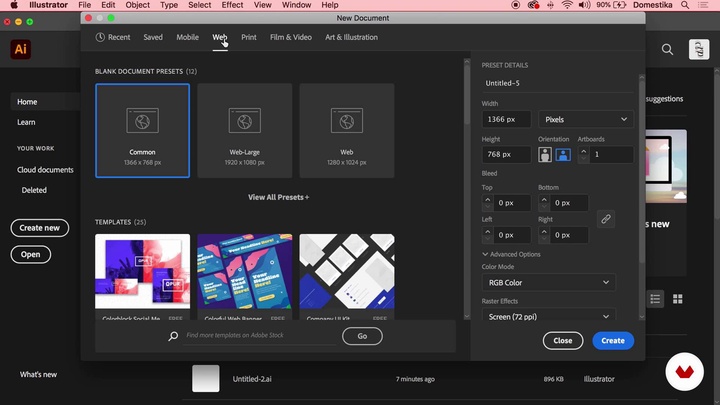Click the Untitled-2.ai file thumbnail
Screen dimensions: 720x405
pyautogui.click(x=205, y=379)
